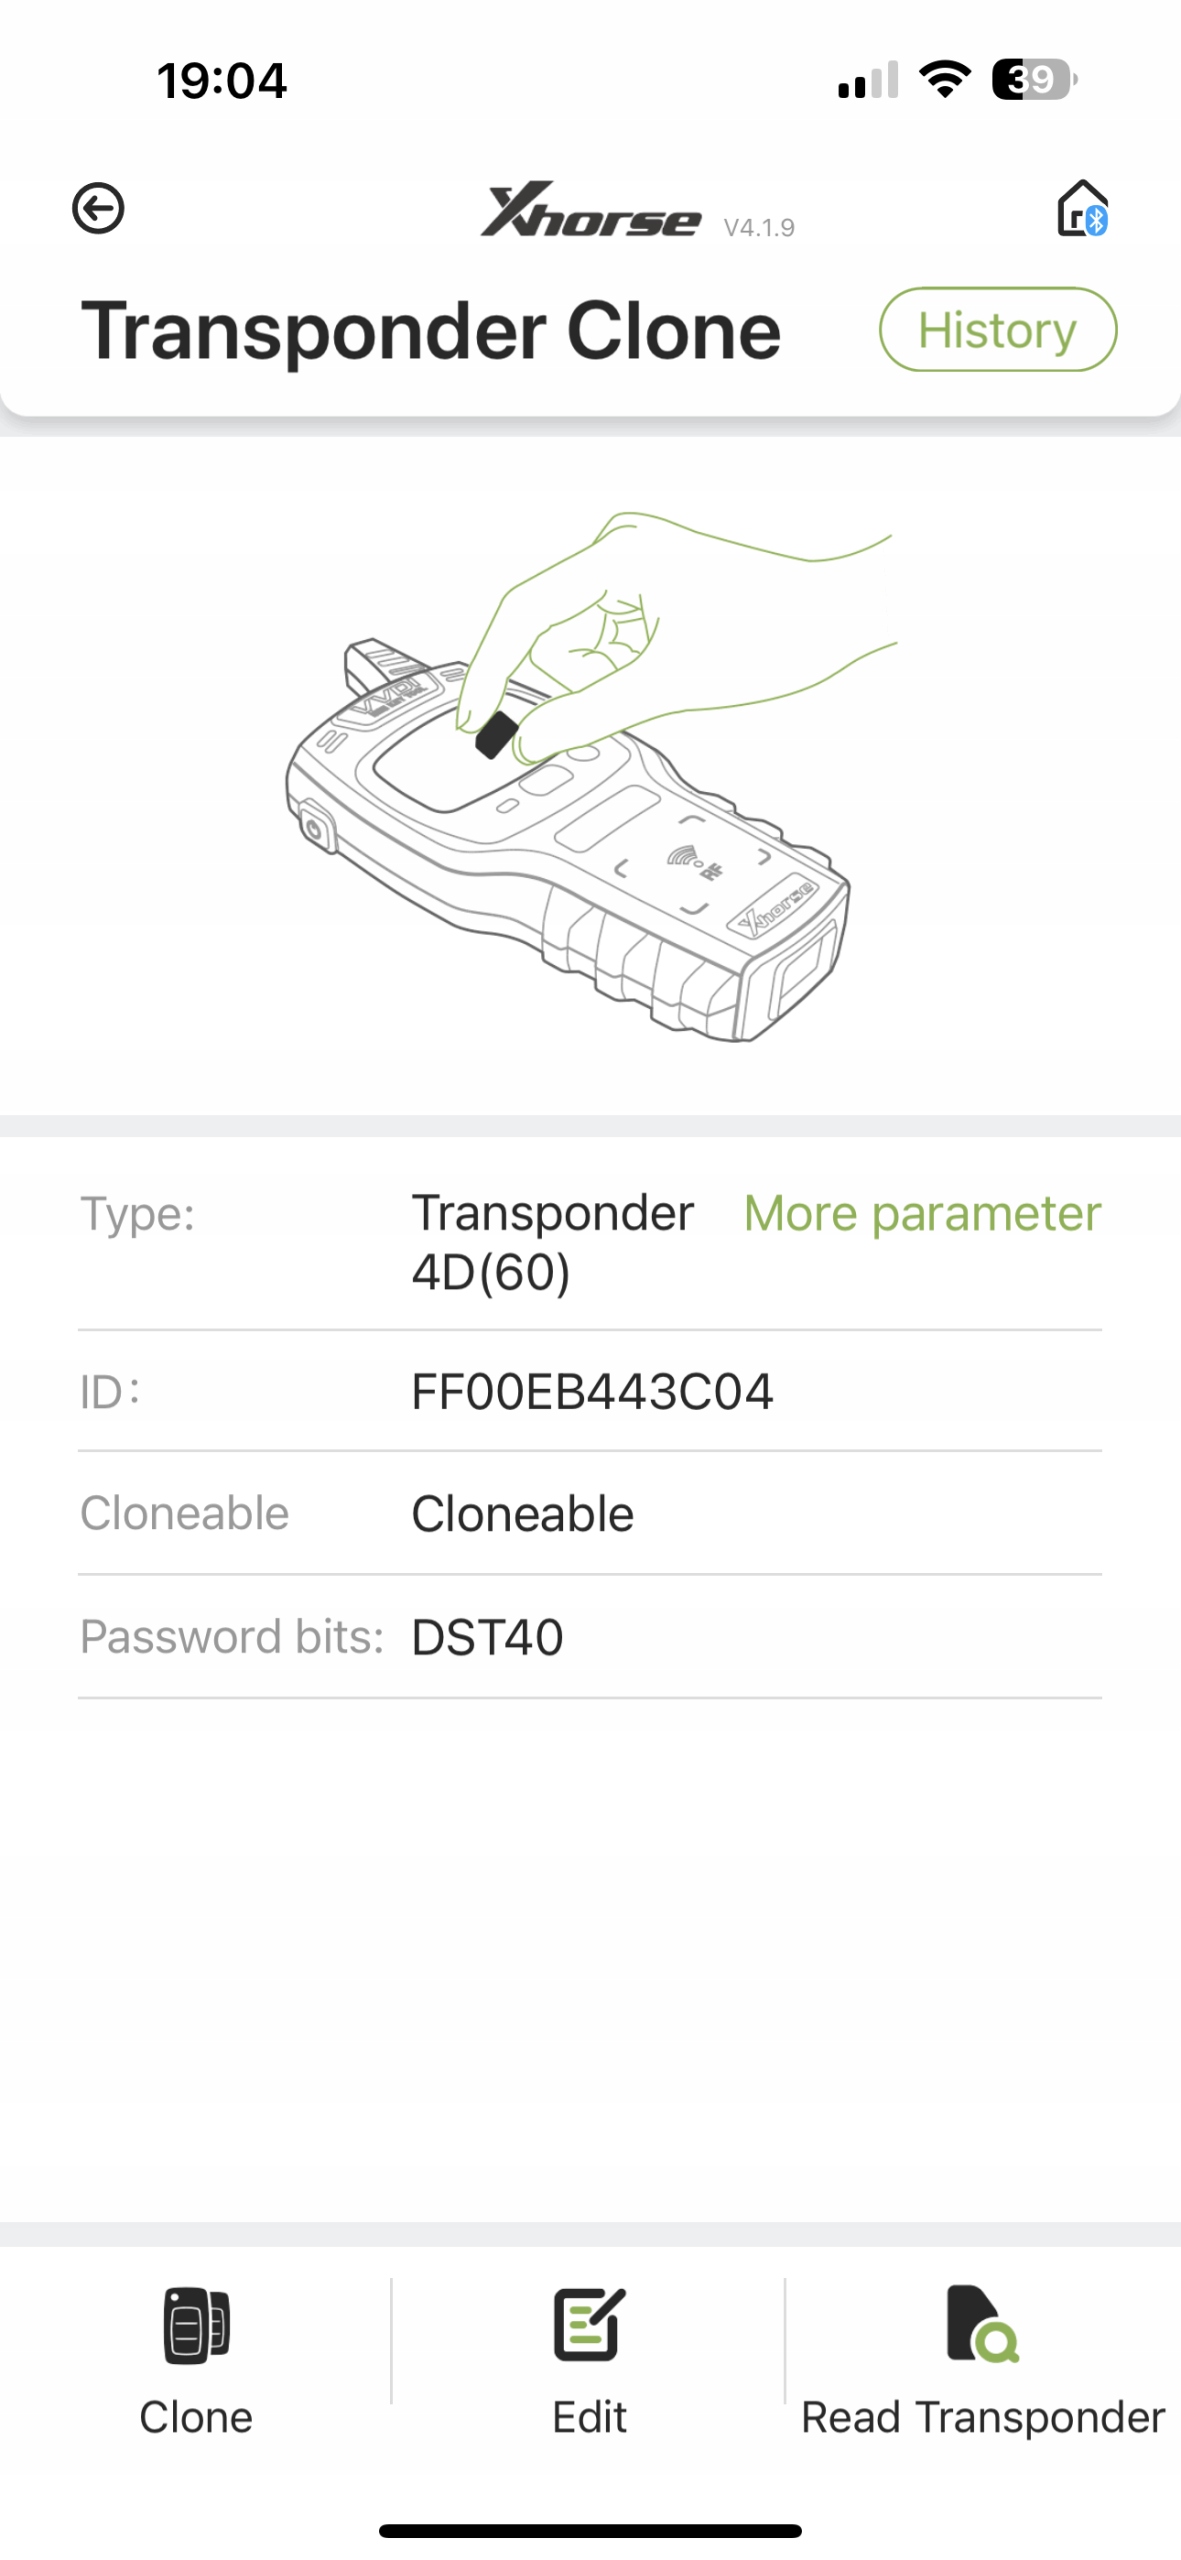Tap the DST40 password bits value
This screenshot has width=1181, height=2560.
point(487,1638)
